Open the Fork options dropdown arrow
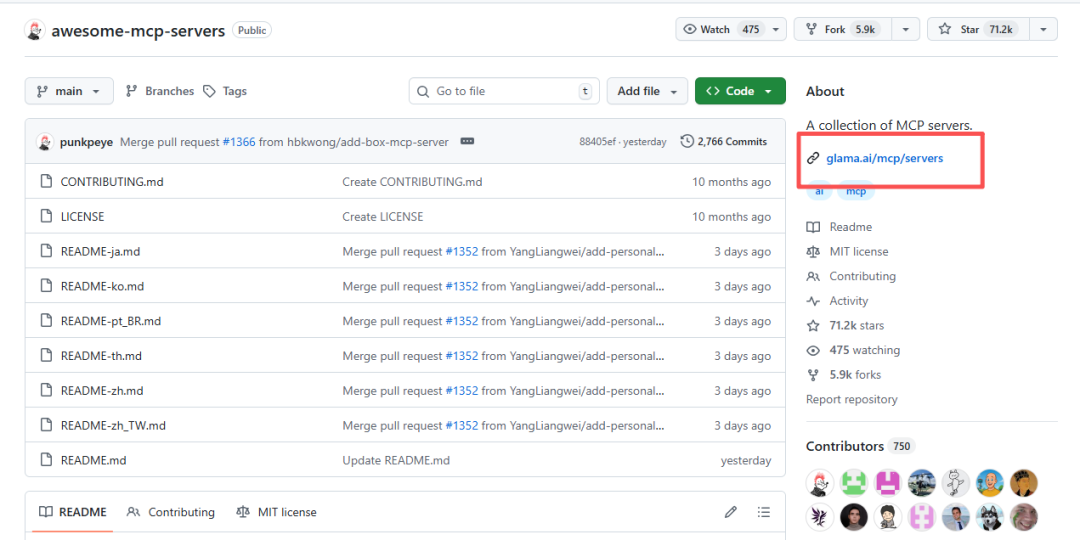This screenshot has height=540, width=1080. 905,30
